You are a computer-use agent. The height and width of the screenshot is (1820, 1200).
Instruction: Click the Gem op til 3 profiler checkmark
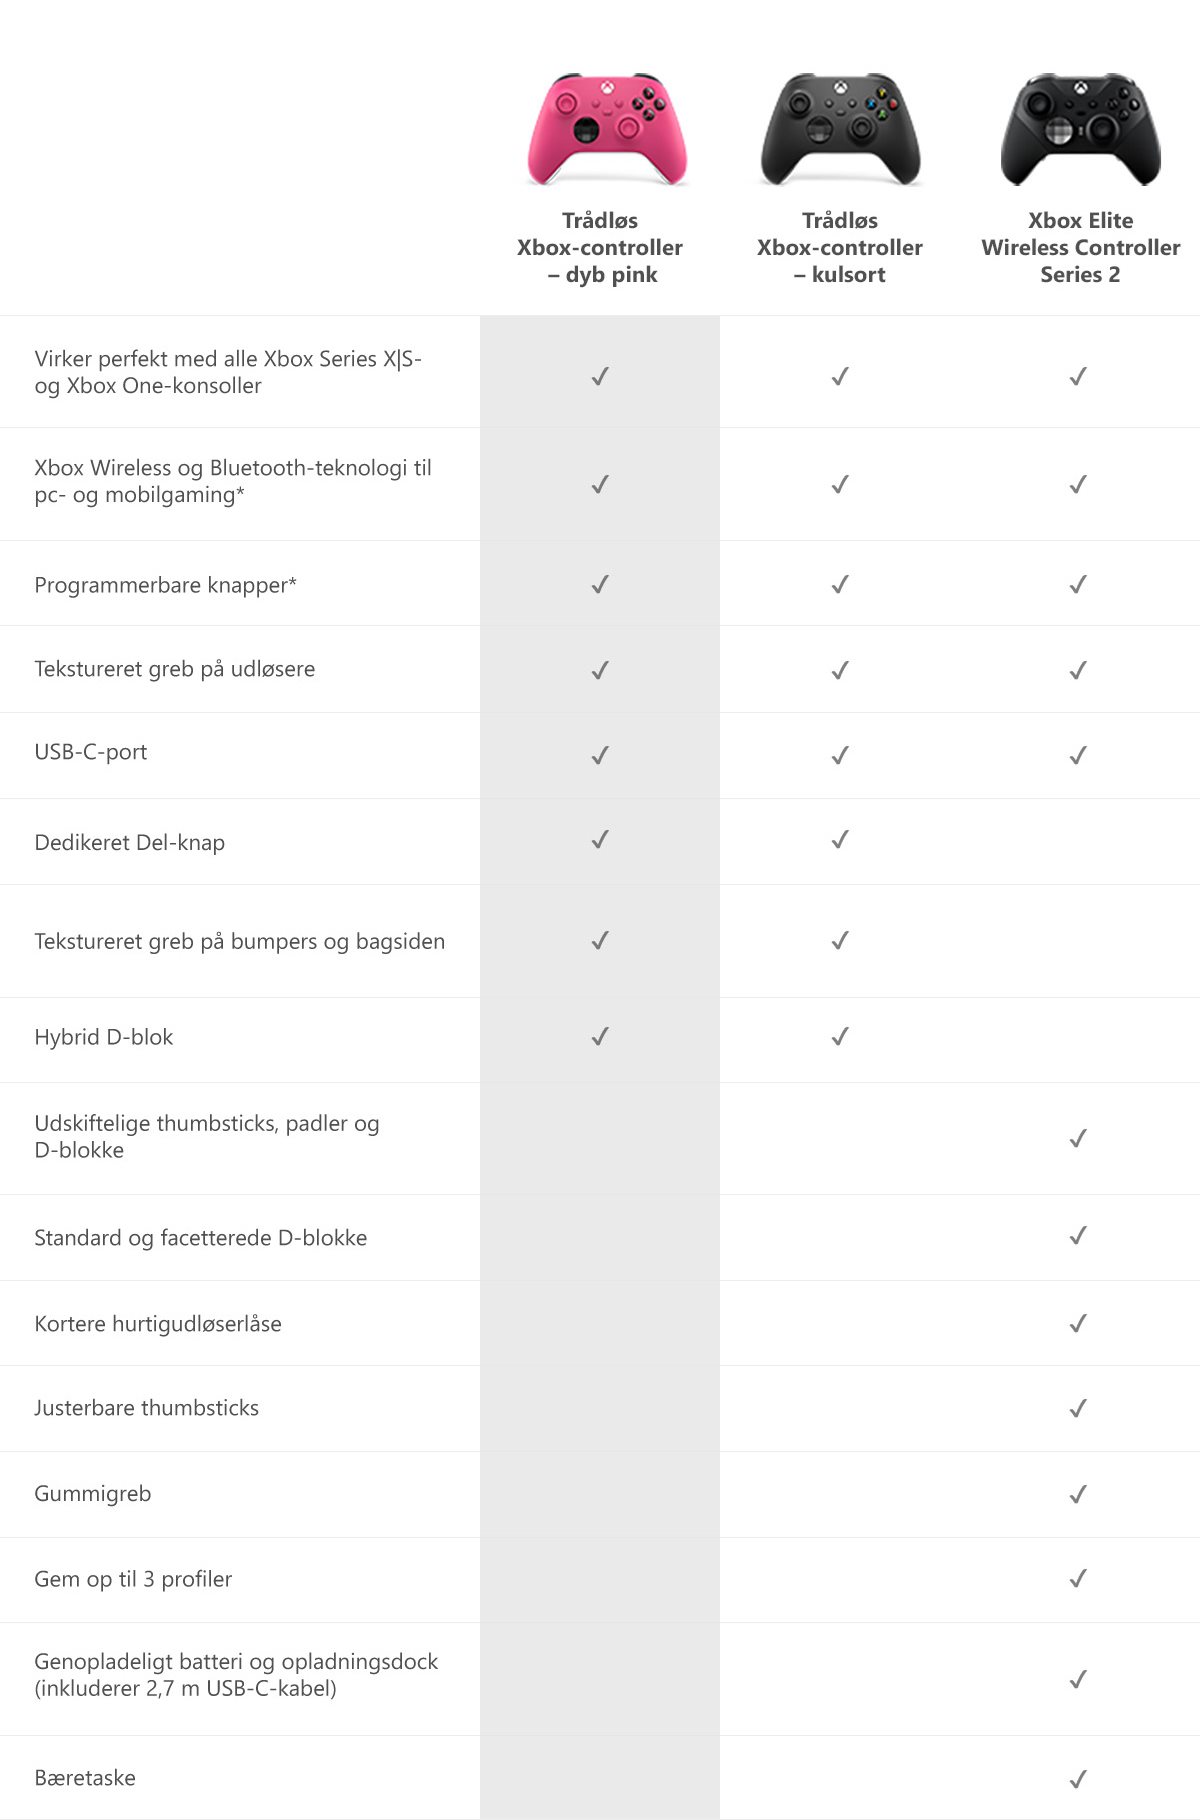tap(1078, 1579)
